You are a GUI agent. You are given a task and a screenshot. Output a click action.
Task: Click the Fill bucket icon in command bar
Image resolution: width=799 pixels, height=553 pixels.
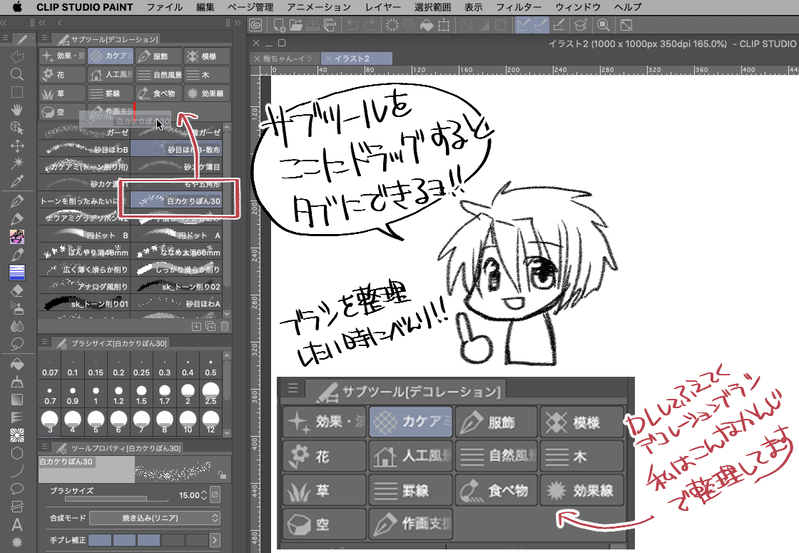tap(427, 24)
